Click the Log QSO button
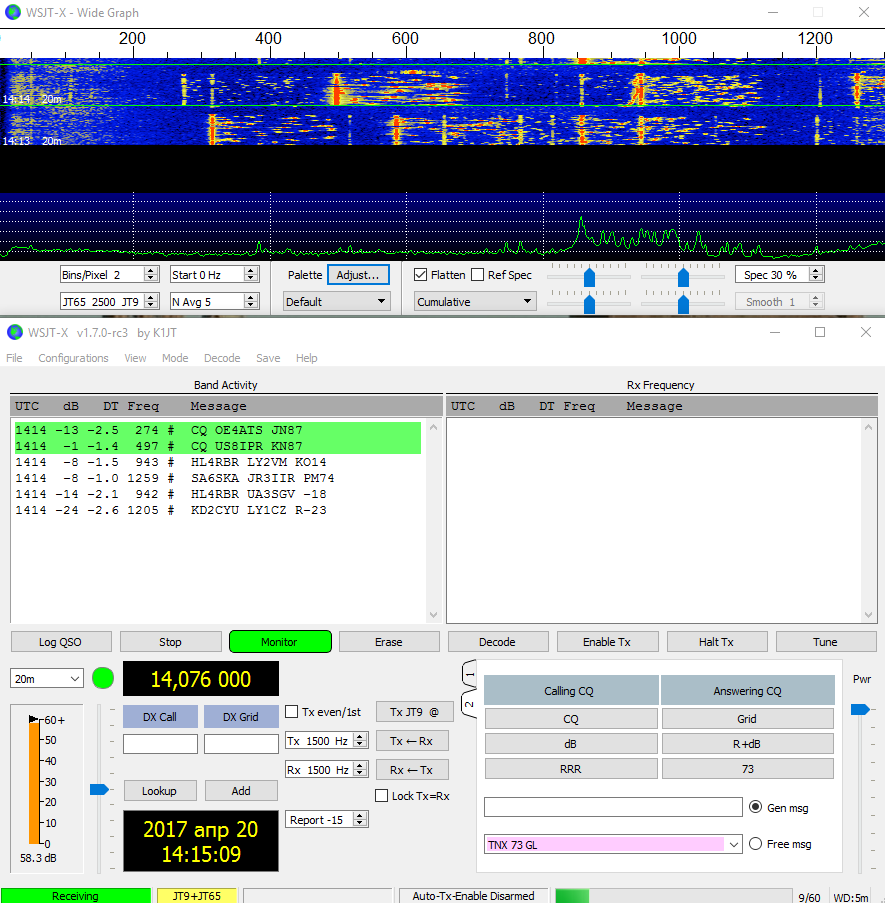 click(x=60, y=642)
